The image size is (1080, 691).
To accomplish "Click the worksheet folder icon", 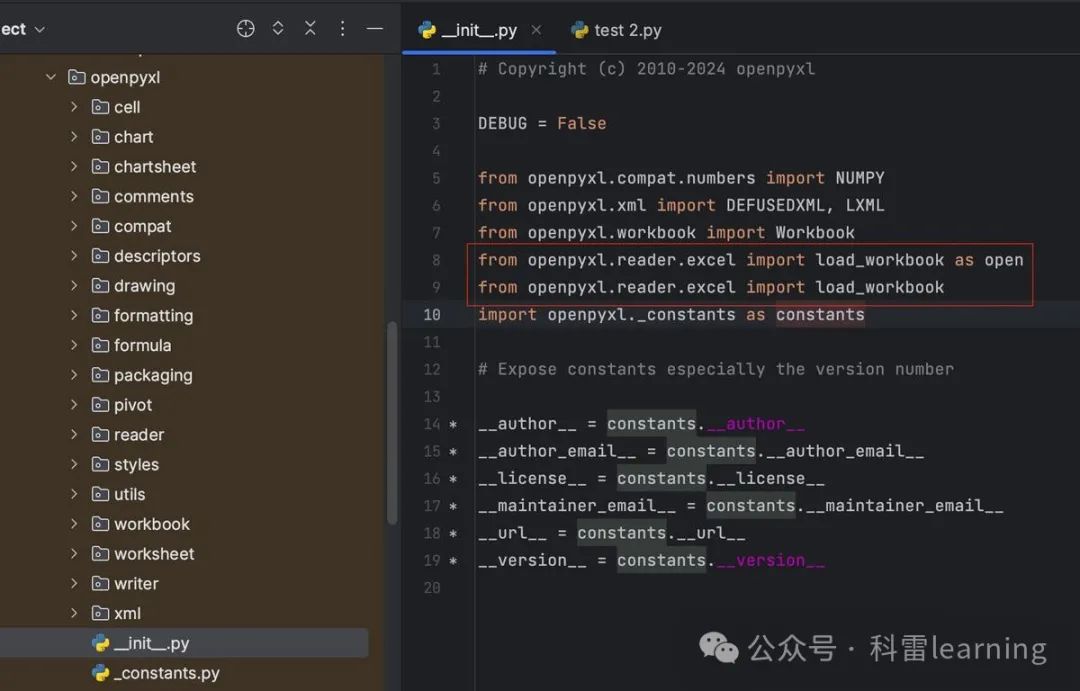I will pos(100,553).
